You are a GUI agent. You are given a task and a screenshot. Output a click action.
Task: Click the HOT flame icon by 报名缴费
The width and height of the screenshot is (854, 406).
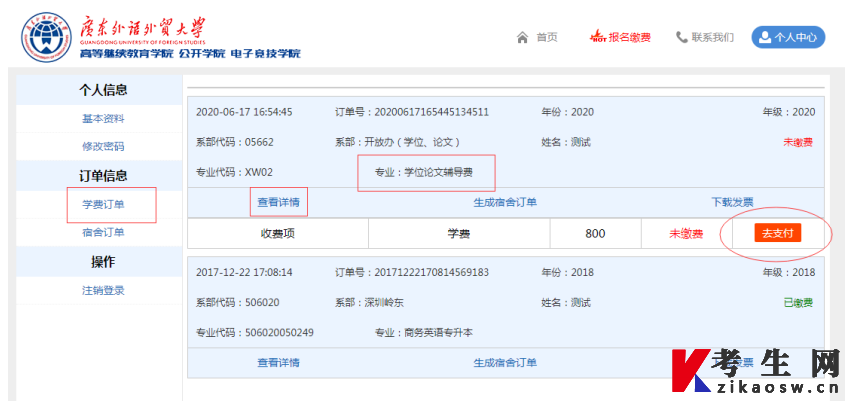pos(599,37)
